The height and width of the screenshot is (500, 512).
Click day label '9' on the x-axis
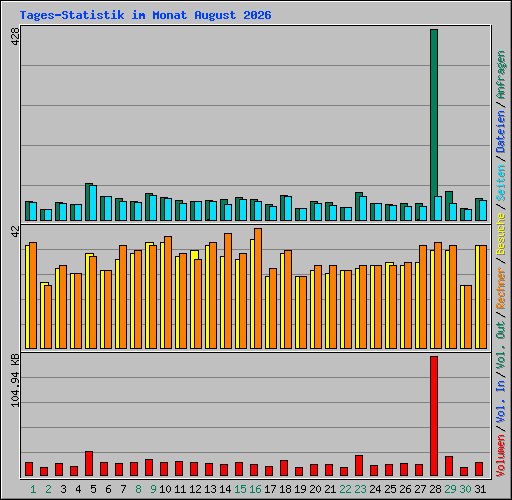click(x=153, y=489)
